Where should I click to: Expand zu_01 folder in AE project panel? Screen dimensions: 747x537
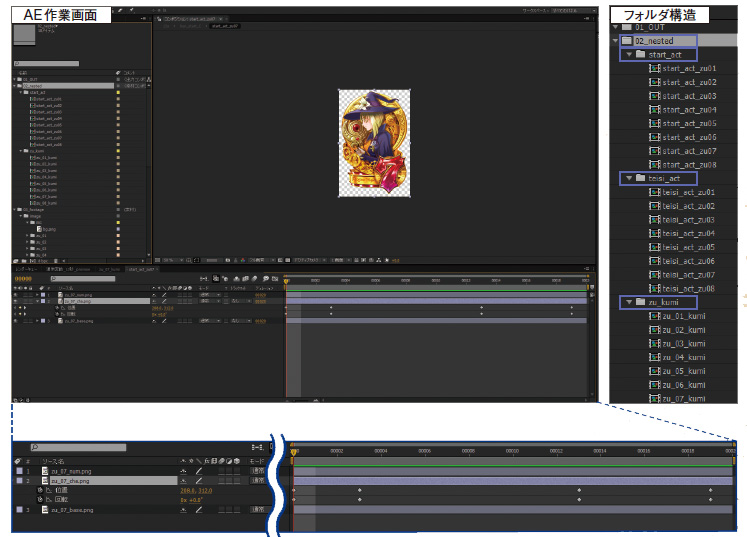click(x=28, y=235)
